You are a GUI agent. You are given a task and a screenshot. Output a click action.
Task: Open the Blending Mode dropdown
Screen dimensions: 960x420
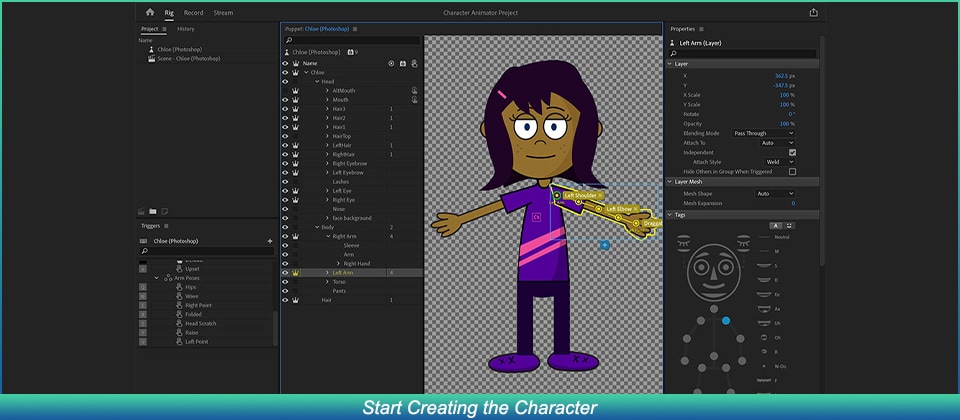763,133
